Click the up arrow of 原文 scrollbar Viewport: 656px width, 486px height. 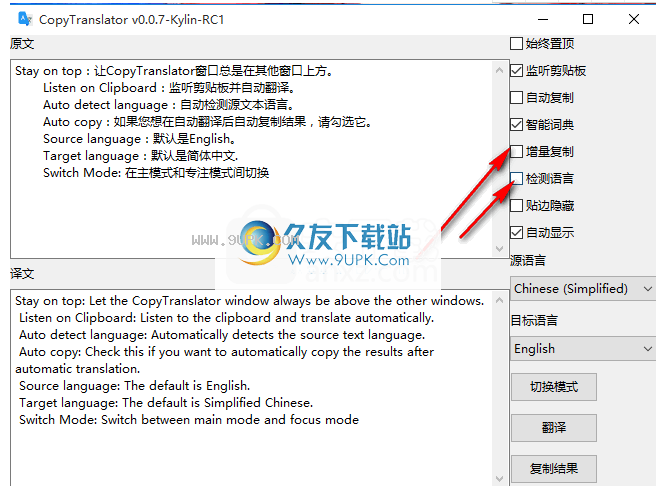499,70
